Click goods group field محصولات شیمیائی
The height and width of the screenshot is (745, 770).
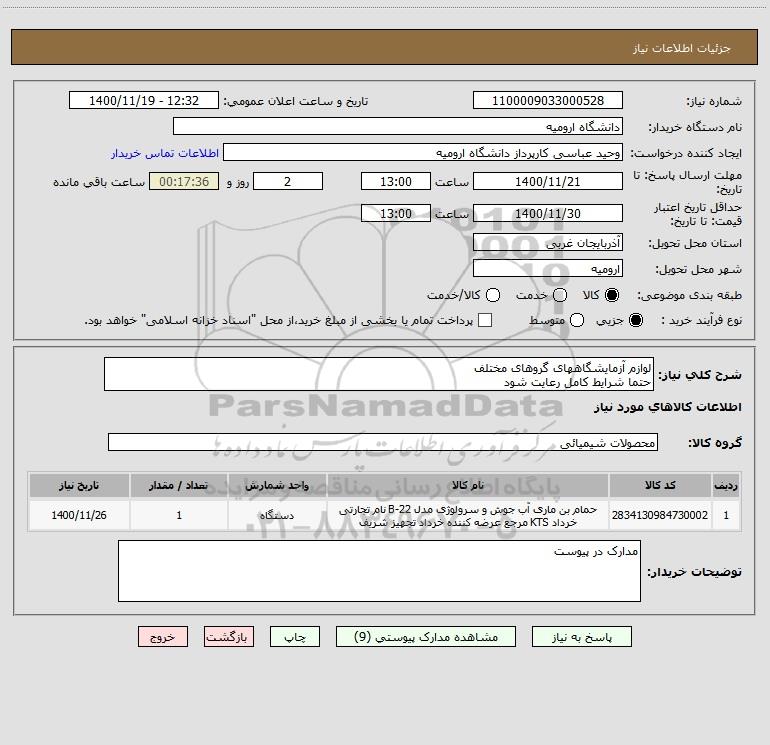click(x=383, y=442)
